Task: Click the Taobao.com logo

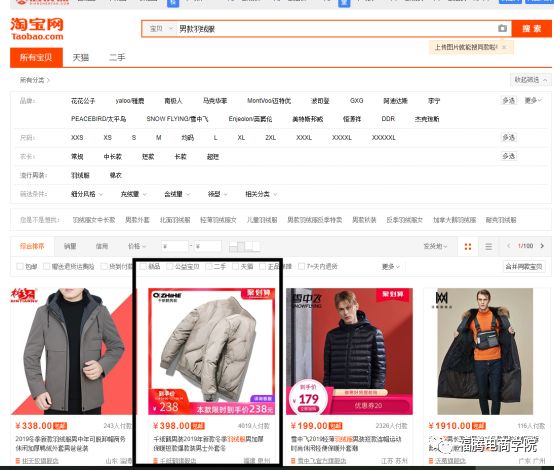Action: (37, 29)
